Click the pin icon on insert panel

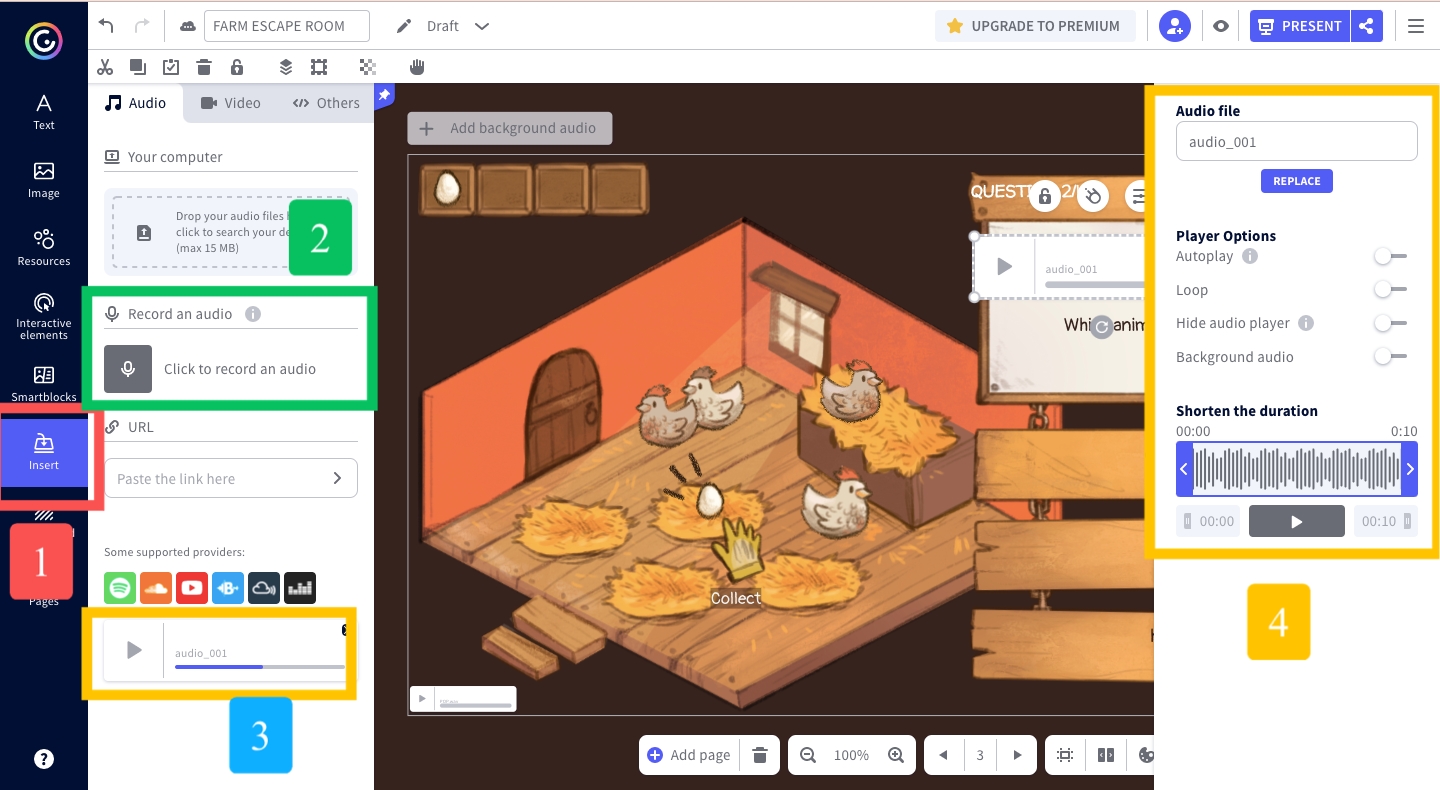[384, 94]
